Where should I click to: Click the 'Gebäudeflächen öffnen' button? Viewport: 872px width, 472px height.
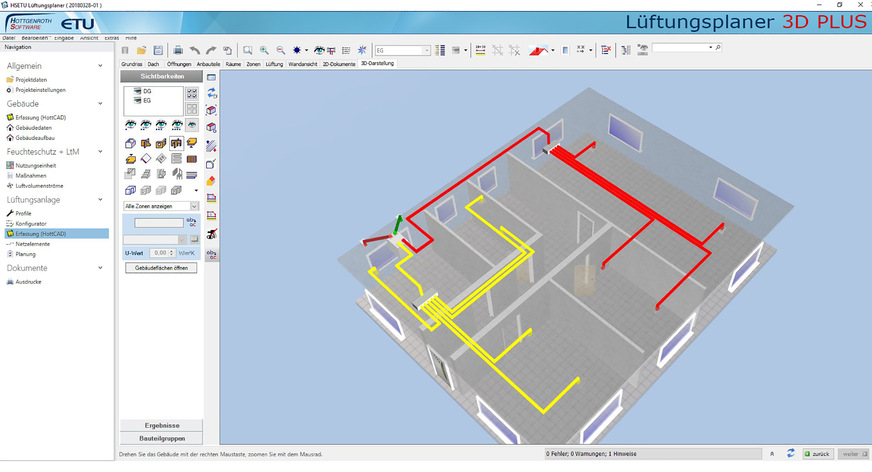(160, 268)
